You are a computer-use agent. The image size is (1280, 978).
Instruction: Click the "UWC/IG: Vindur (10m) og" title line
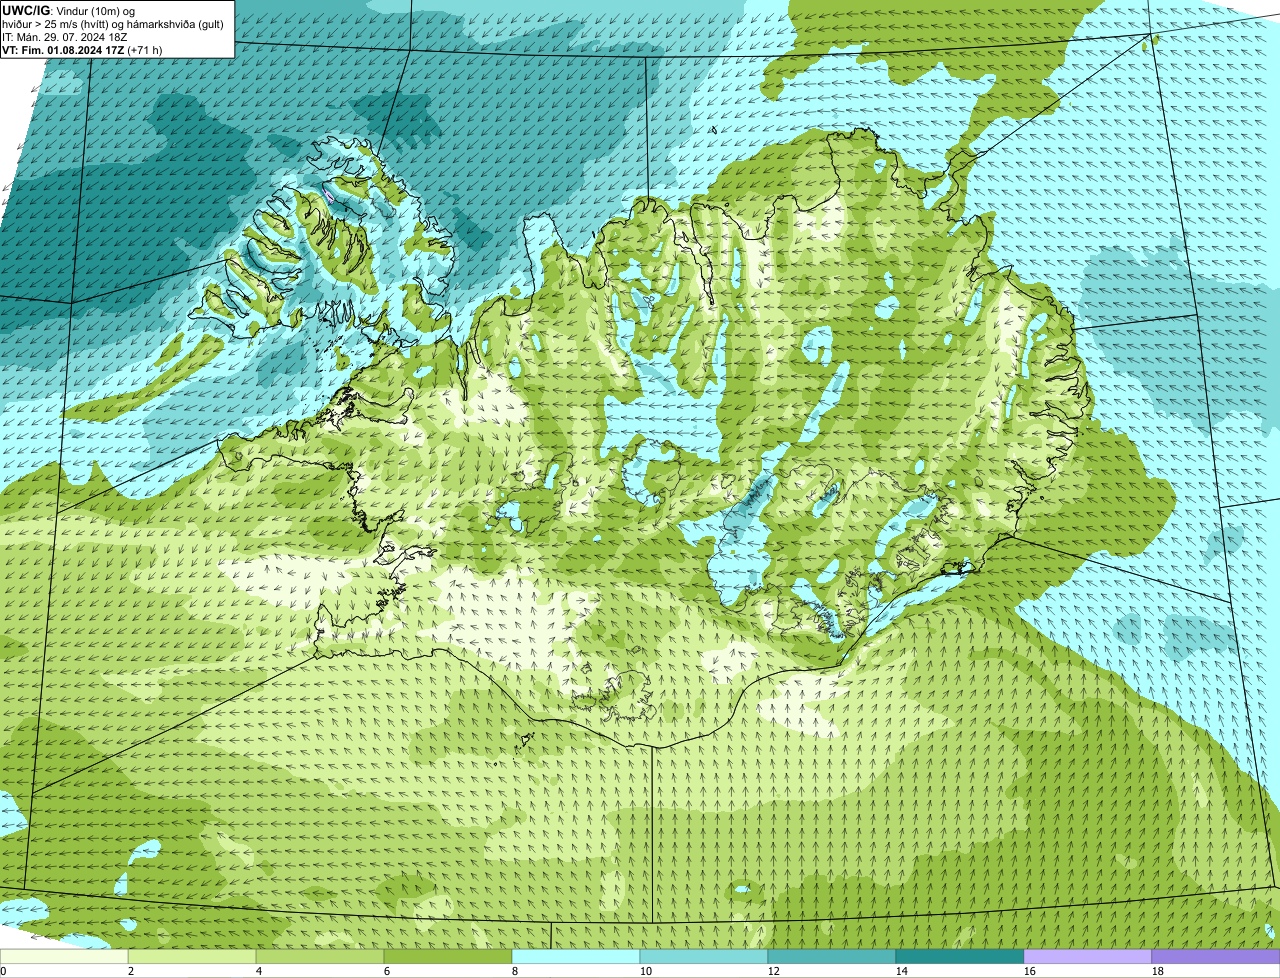point(69,10)
